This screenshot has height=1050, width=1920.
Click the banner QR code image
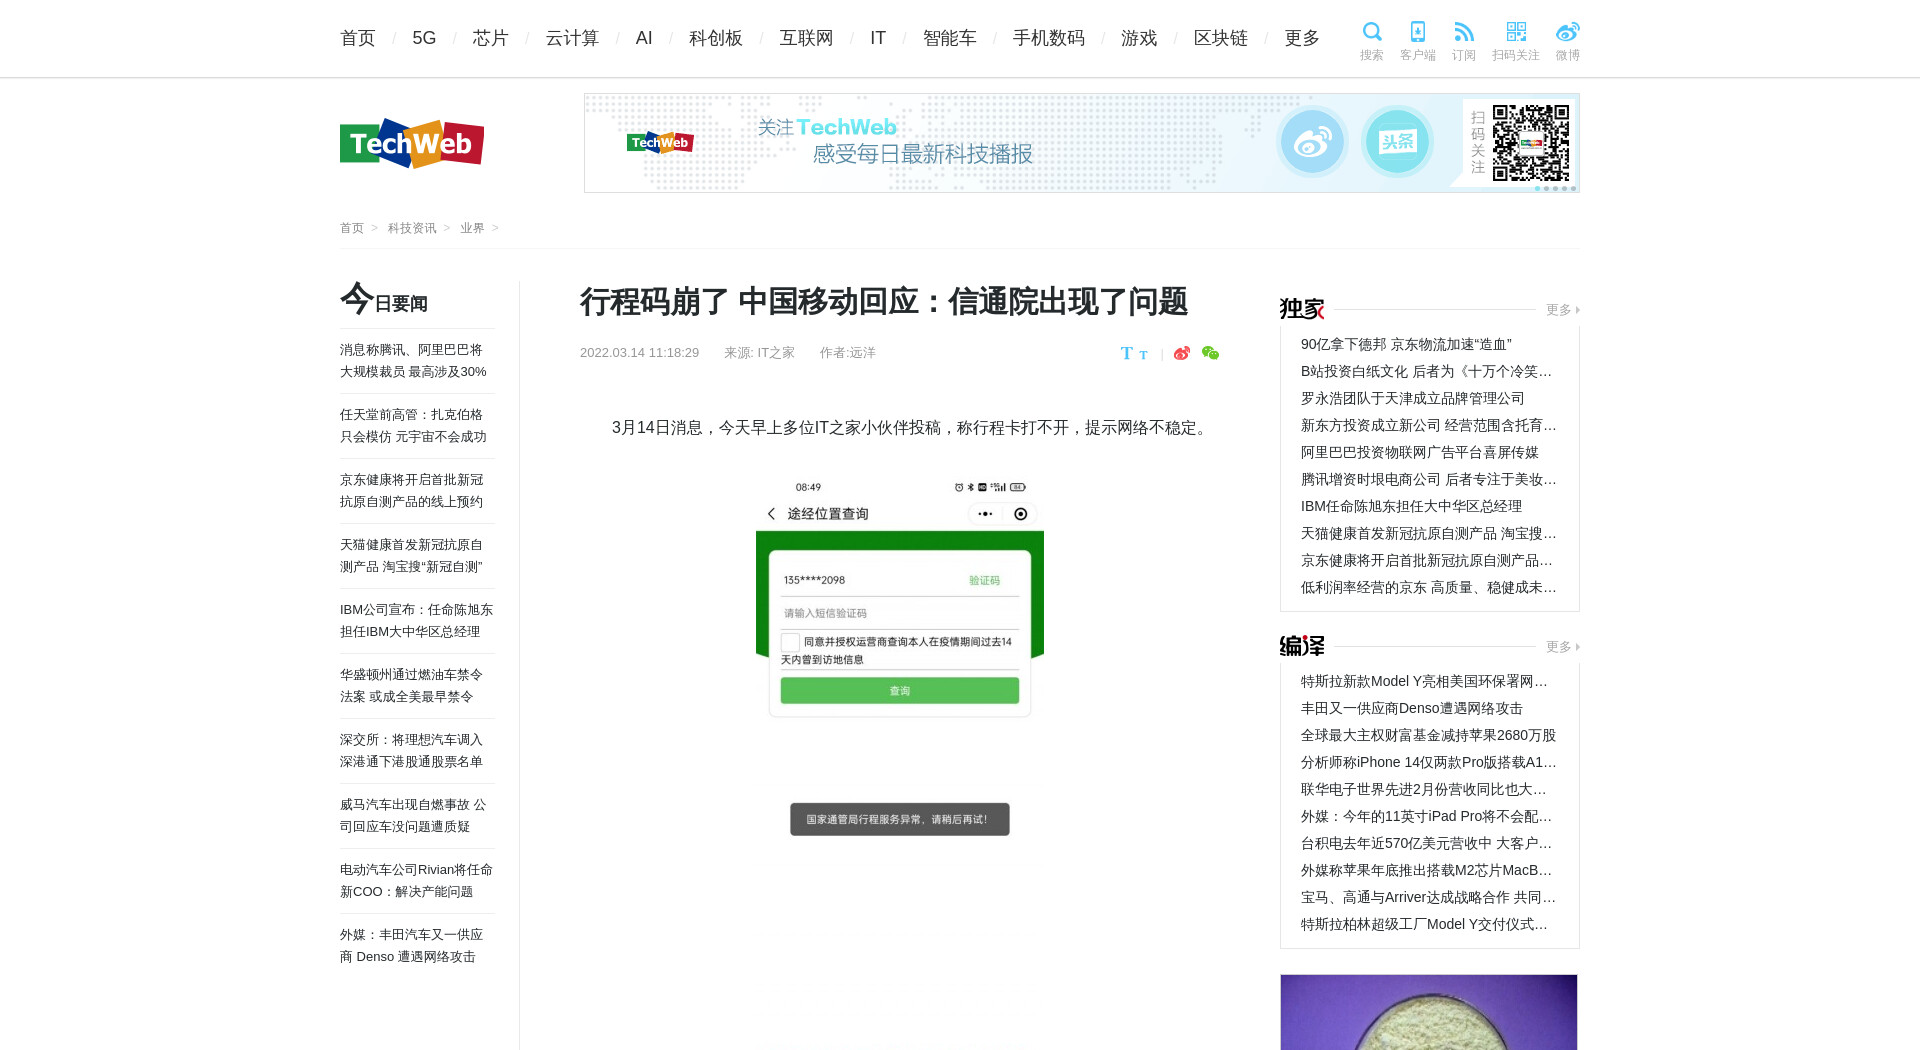tap(1531, 143)
